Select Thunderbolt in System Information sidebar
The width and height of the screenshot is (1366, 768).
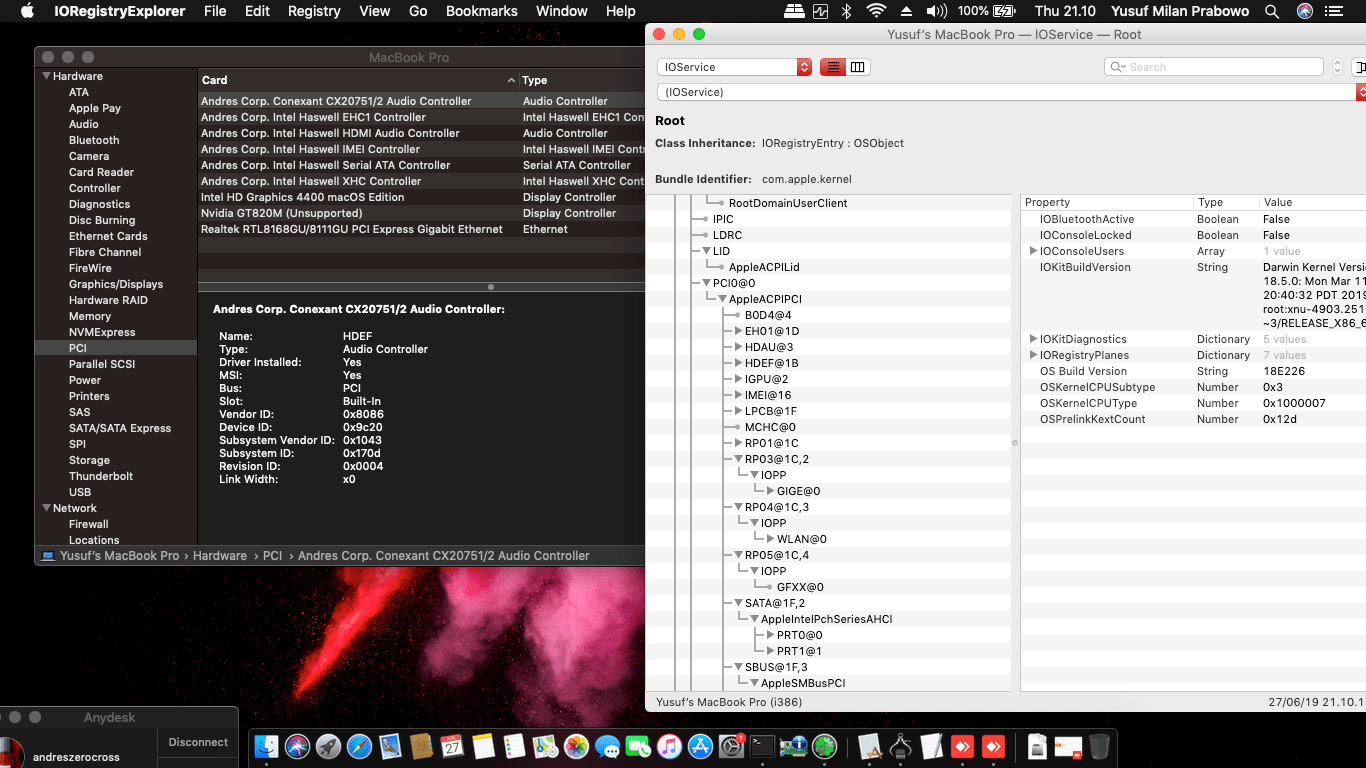[101, 476]
